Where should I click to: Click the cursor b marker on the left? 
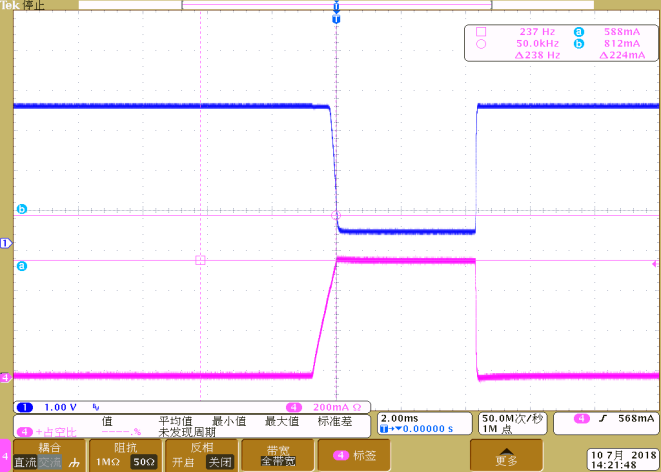(21, 209)
